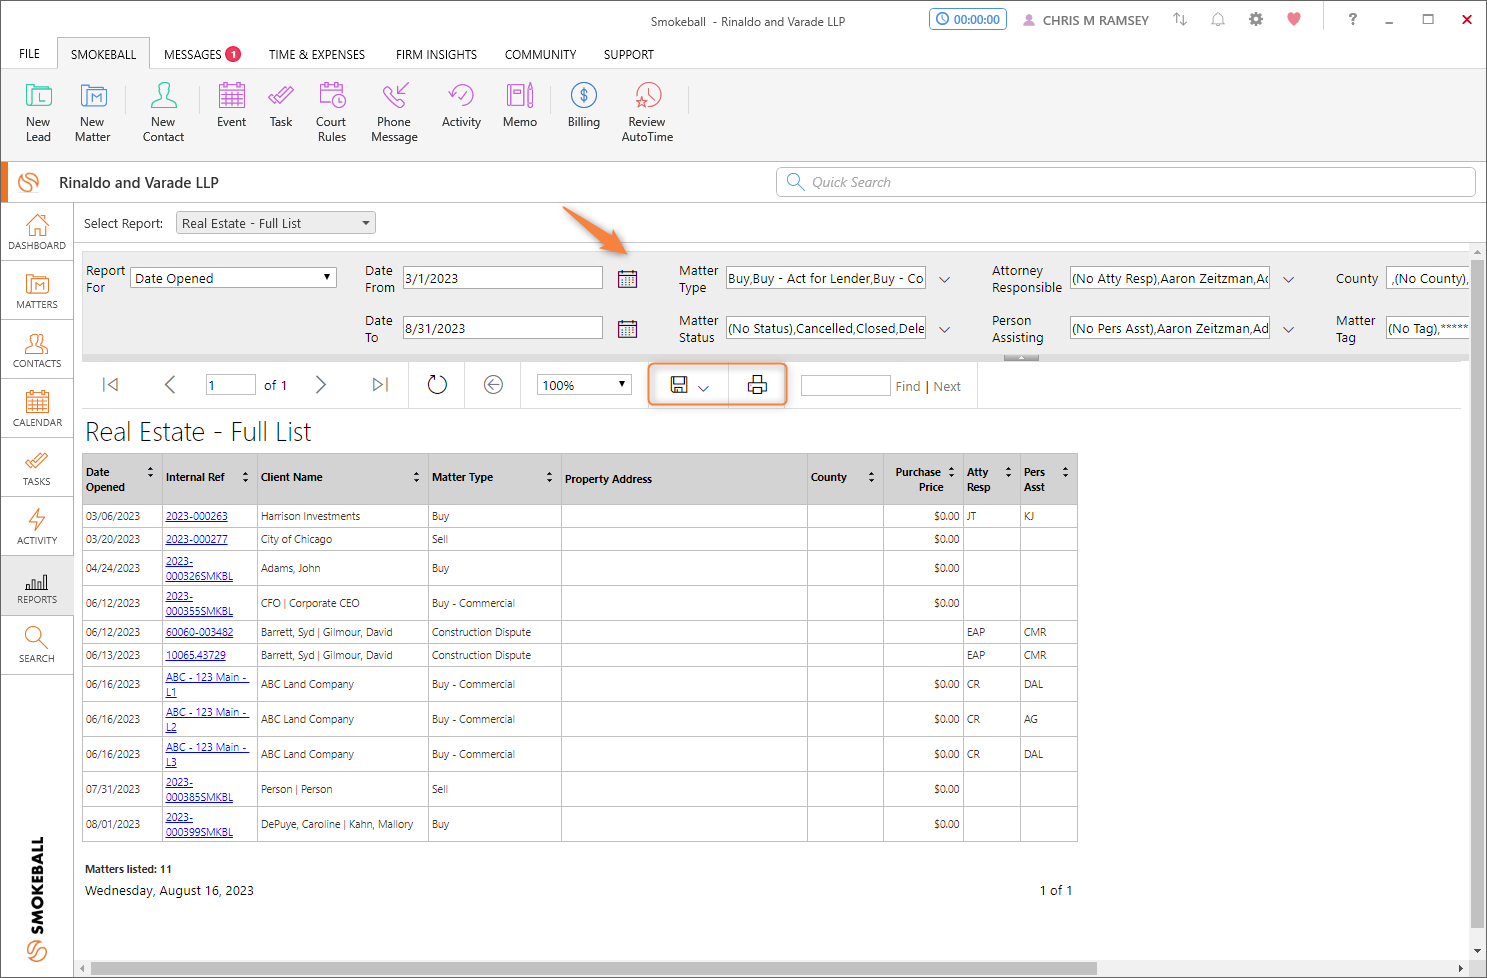
Task: Add a New Contact from ribbon
Action: (x=163, y=112)
